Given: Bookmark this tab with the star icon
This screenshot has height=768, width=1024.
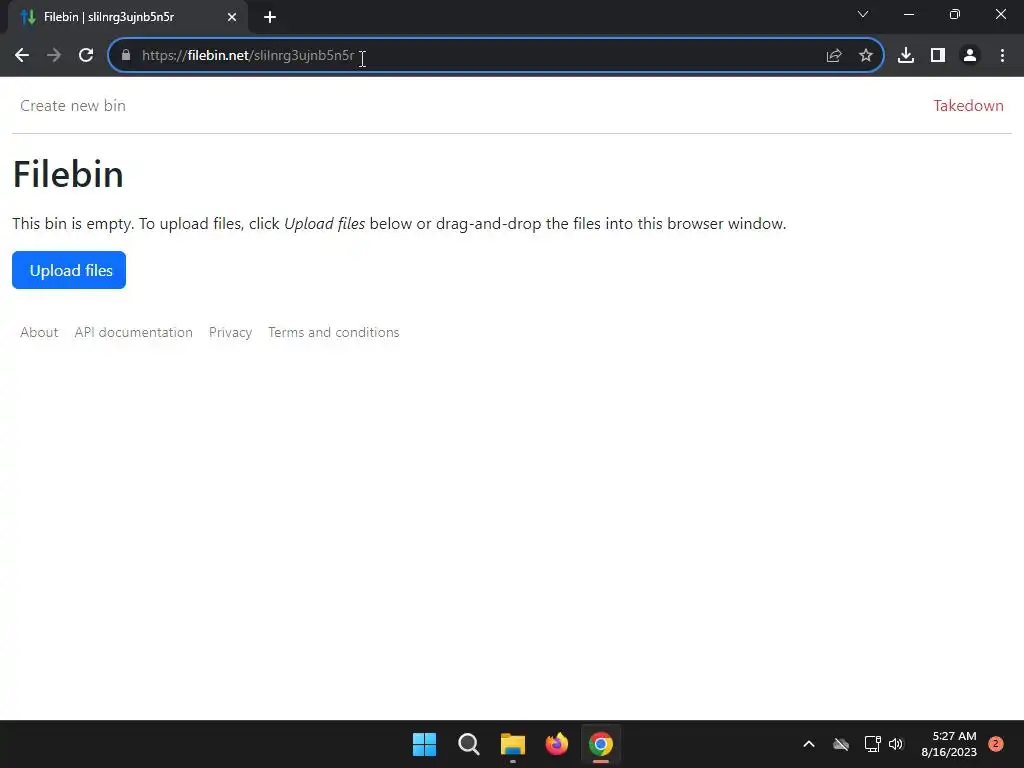Looking at the screenshot, I should [865, 56].
